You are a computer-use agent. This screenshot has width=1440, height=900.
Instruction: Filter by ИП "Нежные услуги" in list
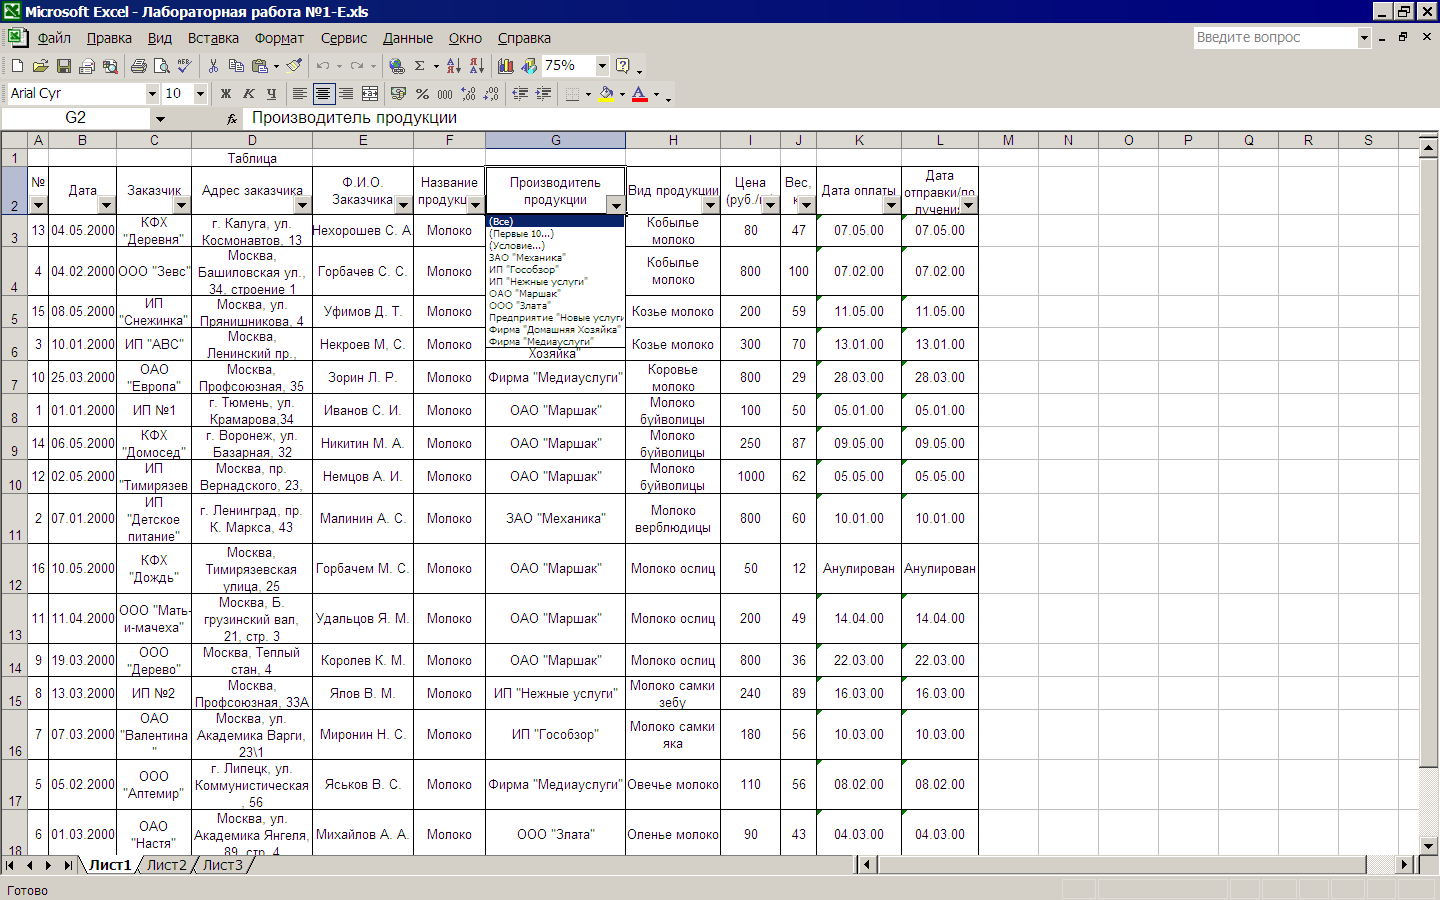pos(555,281)
